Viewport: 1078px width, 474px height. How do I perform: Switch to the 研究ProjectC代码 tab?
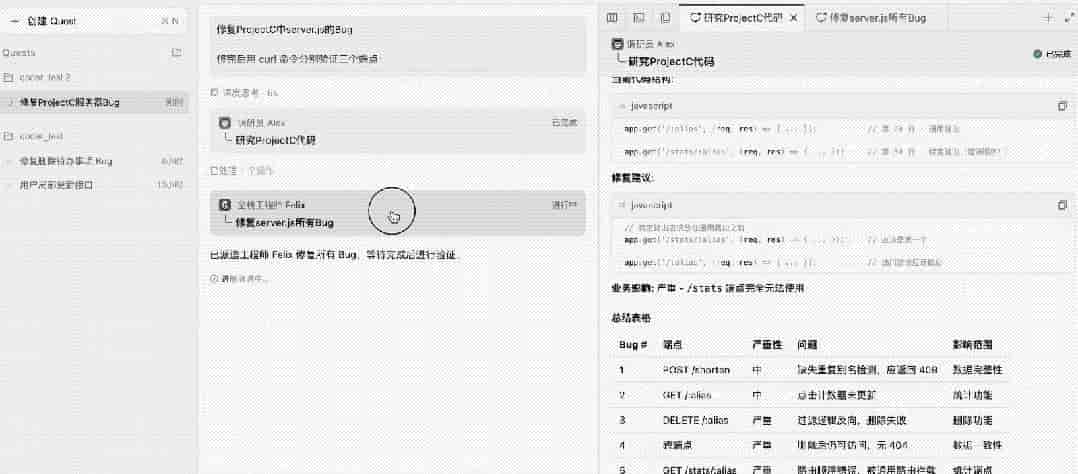click(737, 18)
